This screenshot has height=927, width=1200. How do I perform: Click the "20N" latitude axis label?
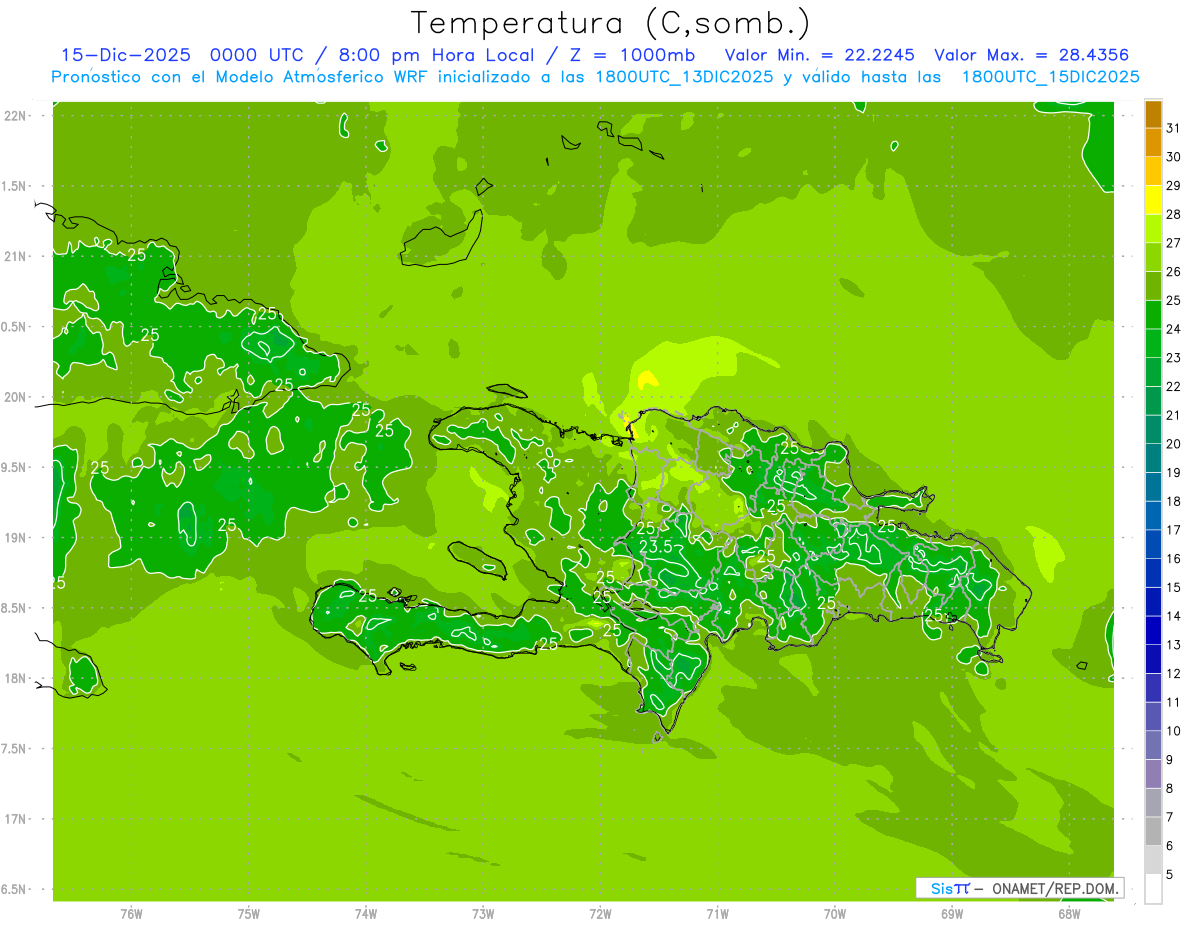pos(15,397)
